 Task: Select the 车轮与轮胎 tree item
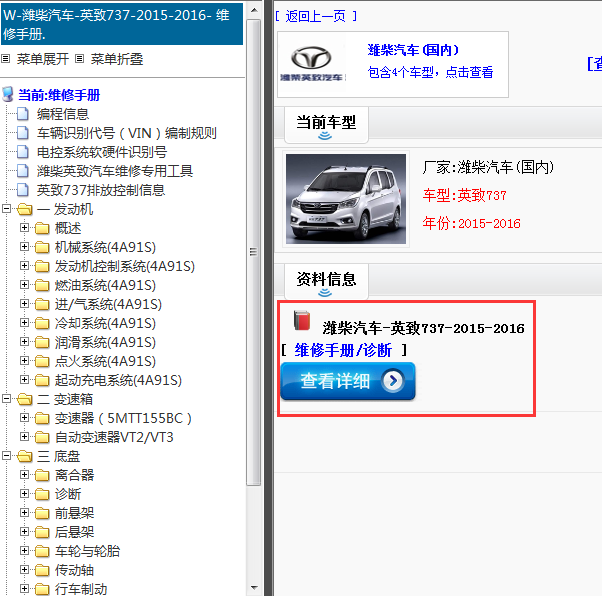pyautogui.click(x=87, y=551)
